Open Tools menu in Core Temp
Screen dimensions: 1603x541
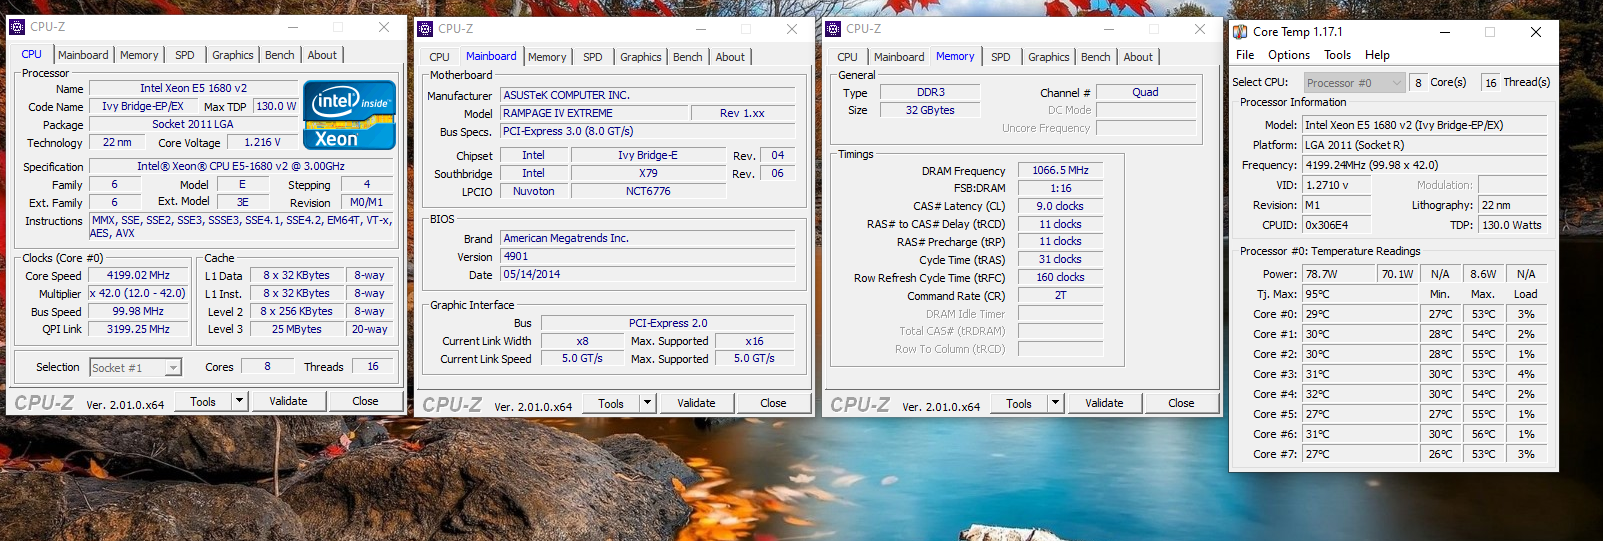pos(1337,55)
